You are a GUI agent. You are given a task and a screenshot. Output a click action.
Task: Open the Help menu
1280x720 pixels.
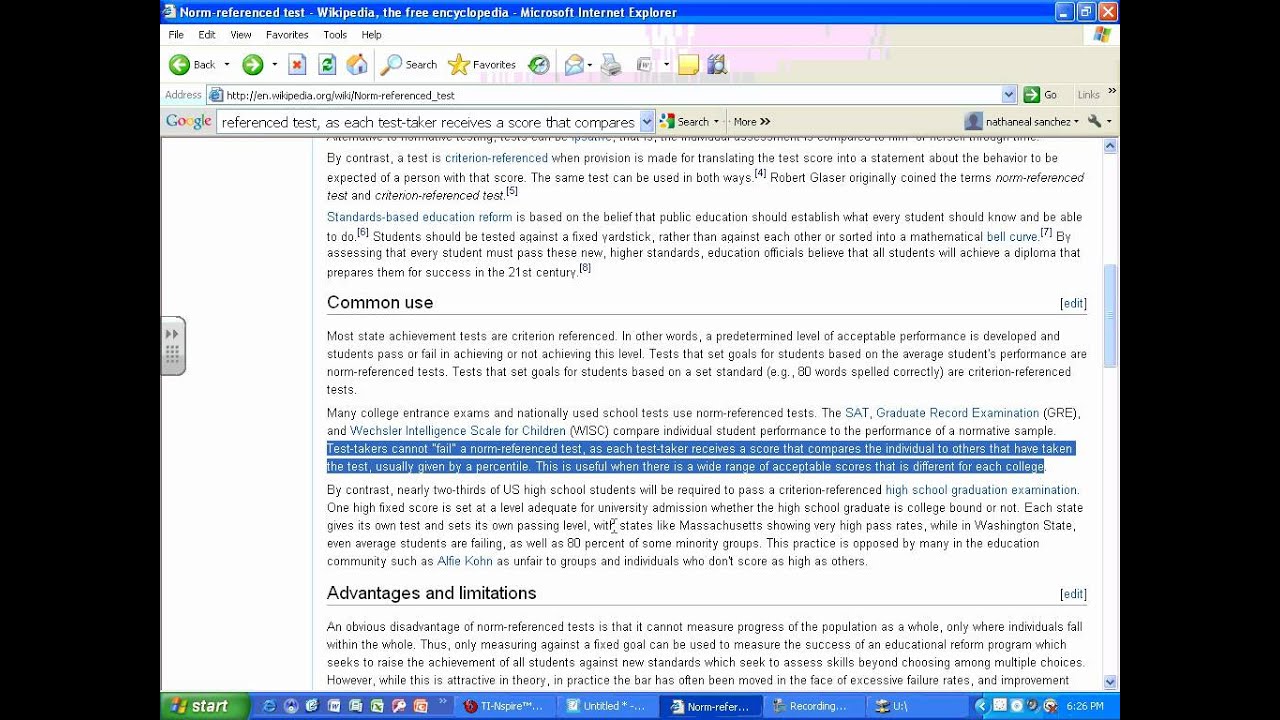371,35
